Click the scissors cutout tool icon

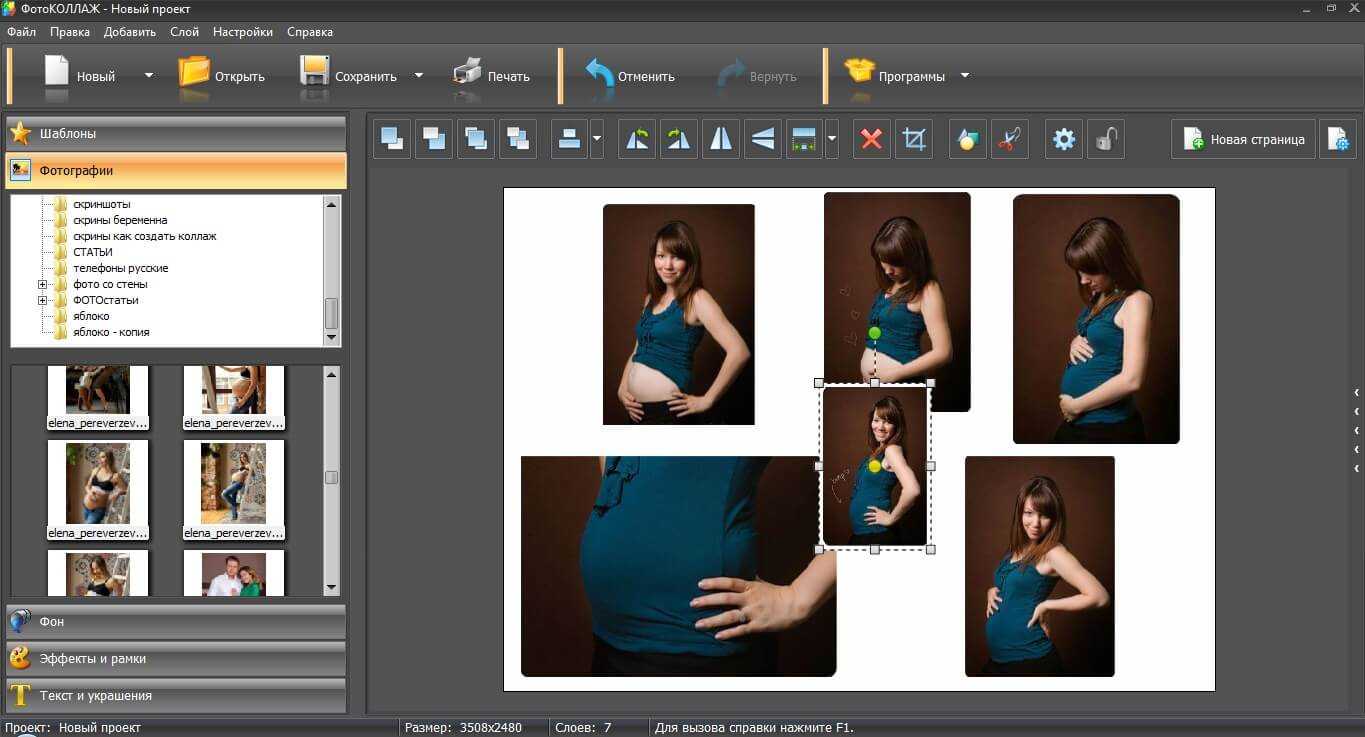tap(1009, 139)
